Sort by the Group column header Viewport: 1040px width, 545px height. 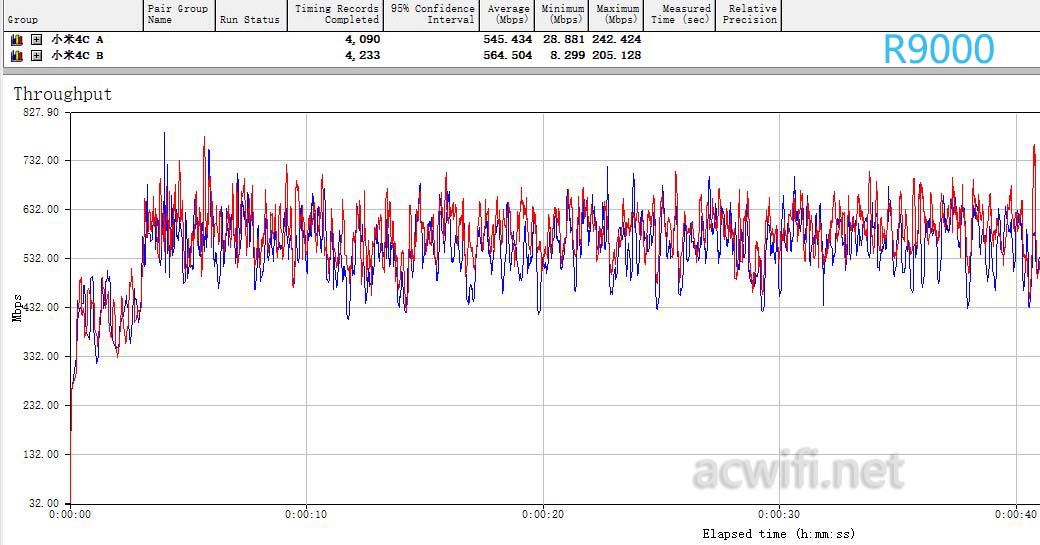point(23,19)
